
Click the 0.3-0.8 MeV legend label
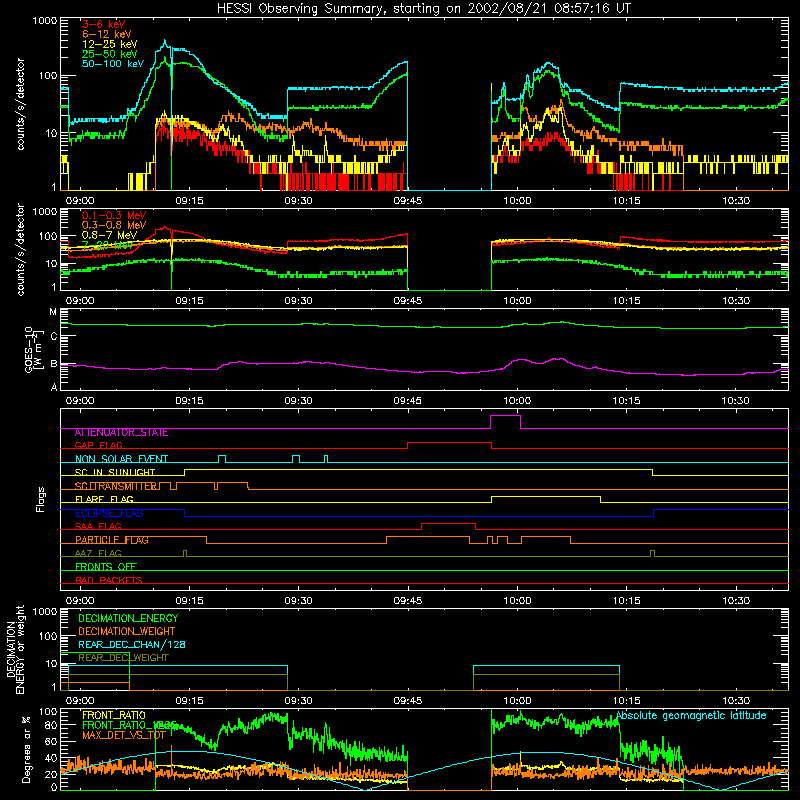tap(114, 225)
